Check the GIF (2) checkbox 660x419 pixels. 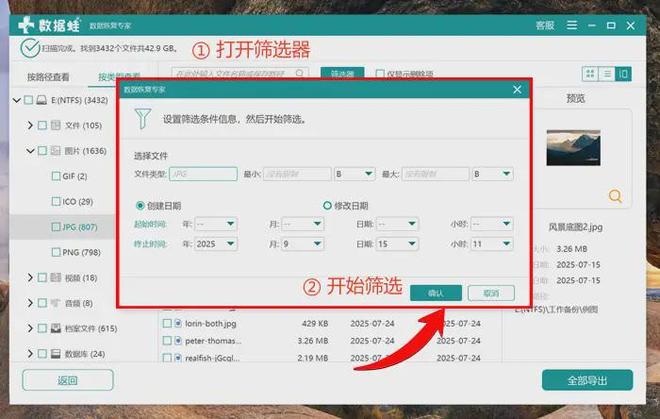pyautogui.click(x=56, y=176)
